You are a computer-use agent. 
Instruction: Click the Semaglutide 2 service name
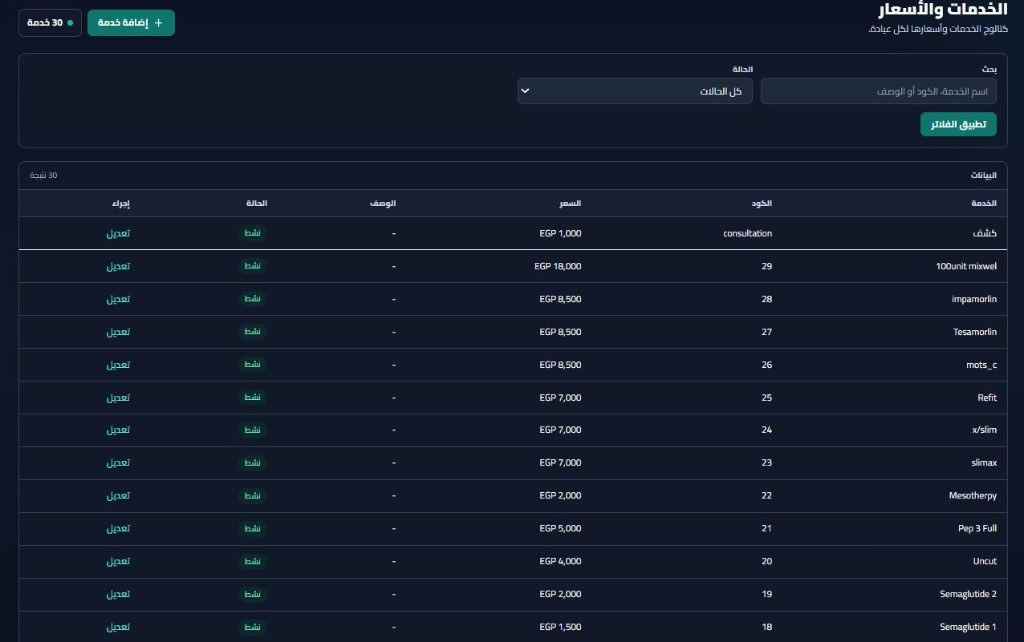[x=968, y=594]
